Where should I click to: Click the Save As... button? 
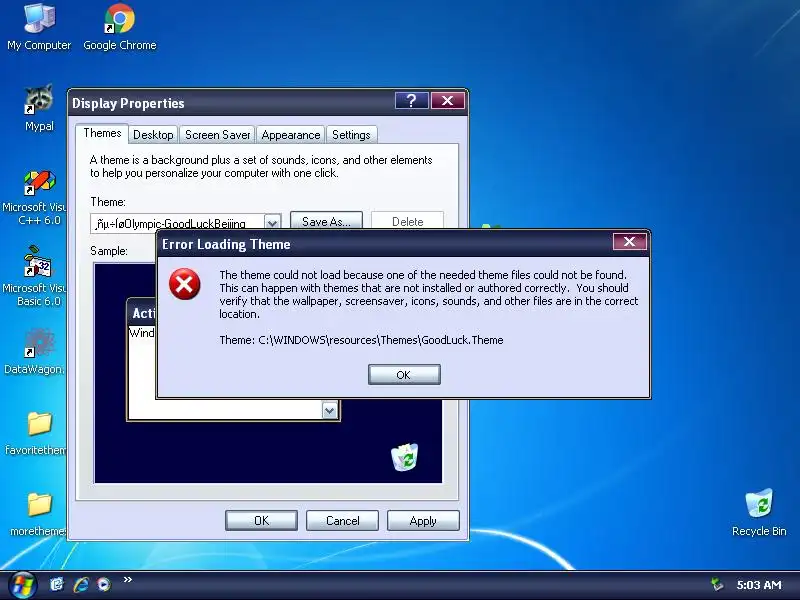point(326,221)
